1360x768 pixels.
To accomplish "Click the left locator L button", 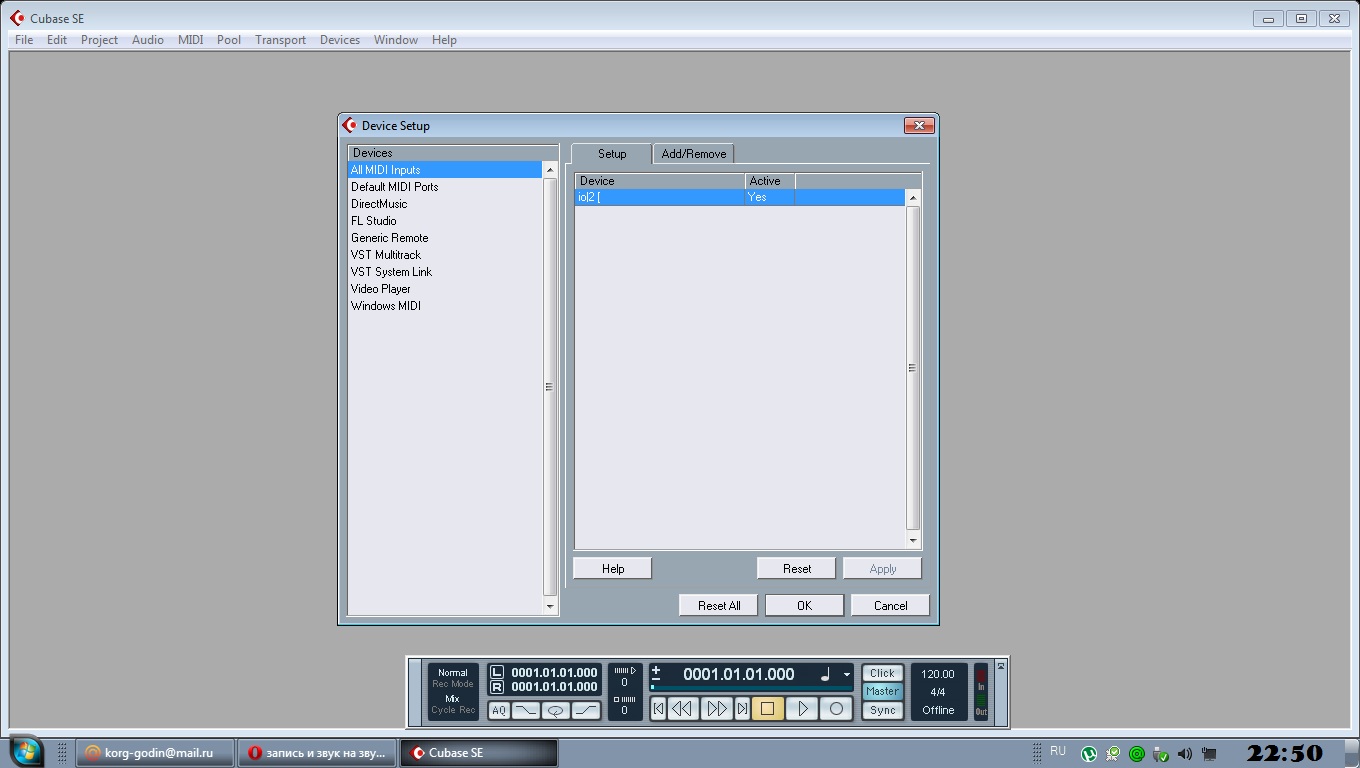I will [x=497, y=672].
